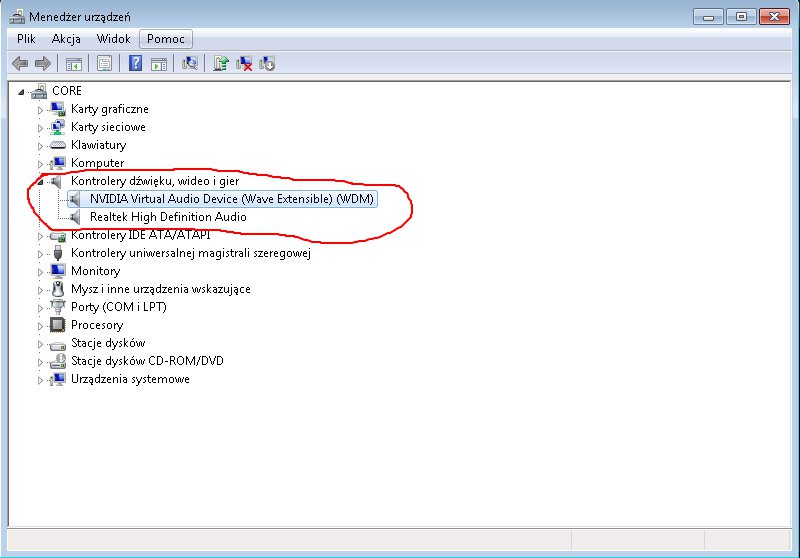Open the Plik menu
The height and width of the screenshot is (558, 800).
point(26,39)
